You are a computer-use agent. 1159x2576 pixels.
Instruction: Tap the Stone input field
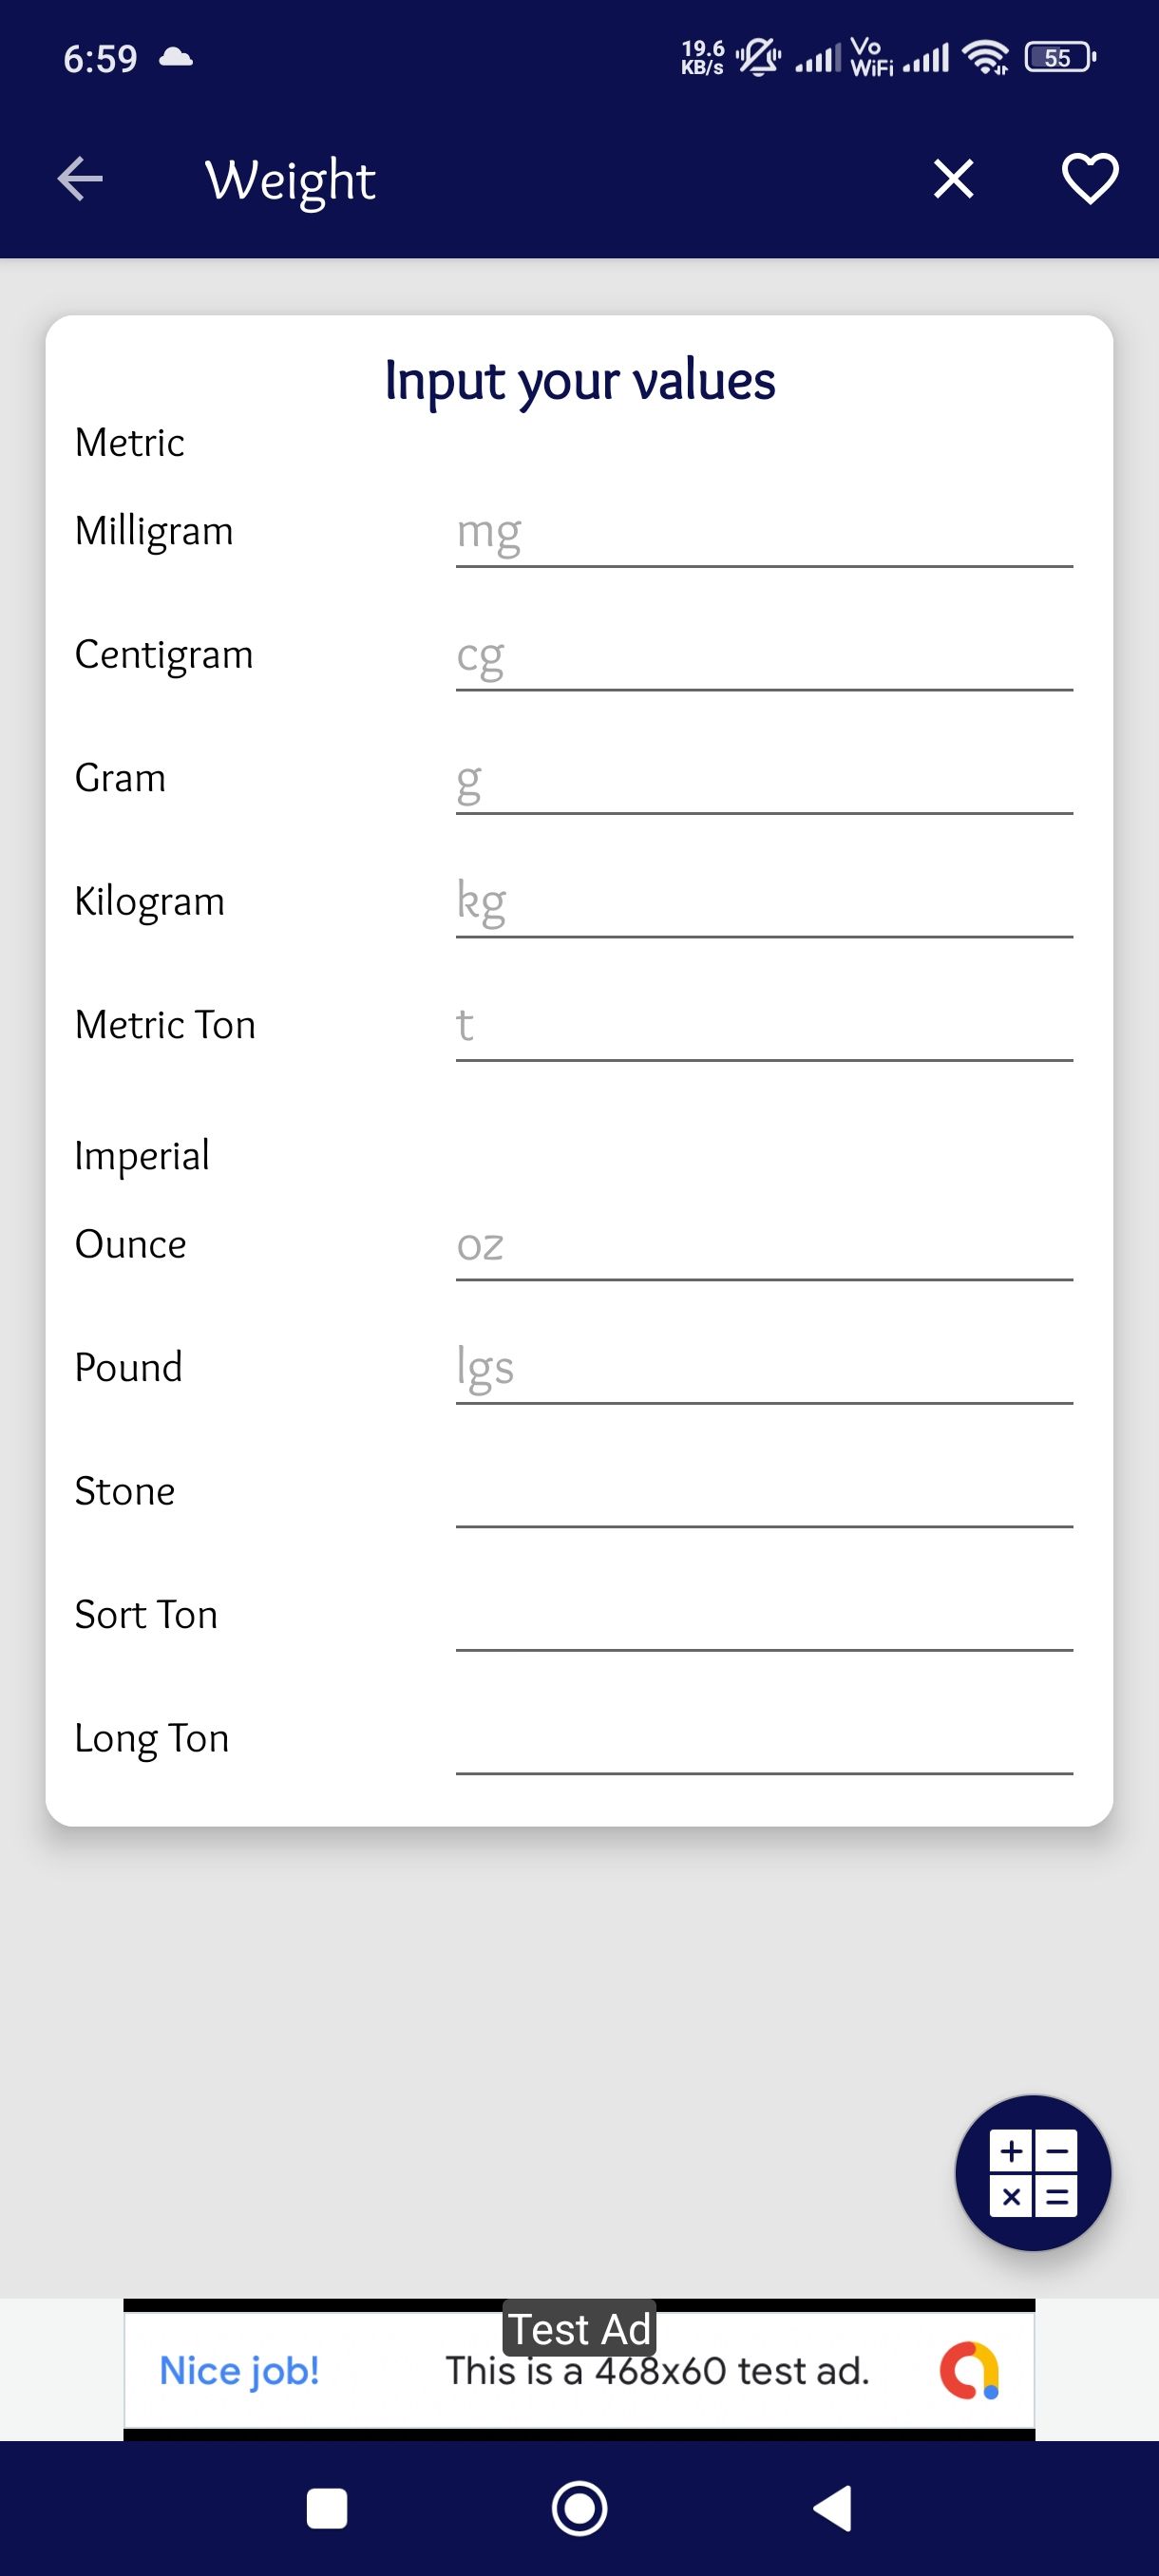(x=763, y=1493)
